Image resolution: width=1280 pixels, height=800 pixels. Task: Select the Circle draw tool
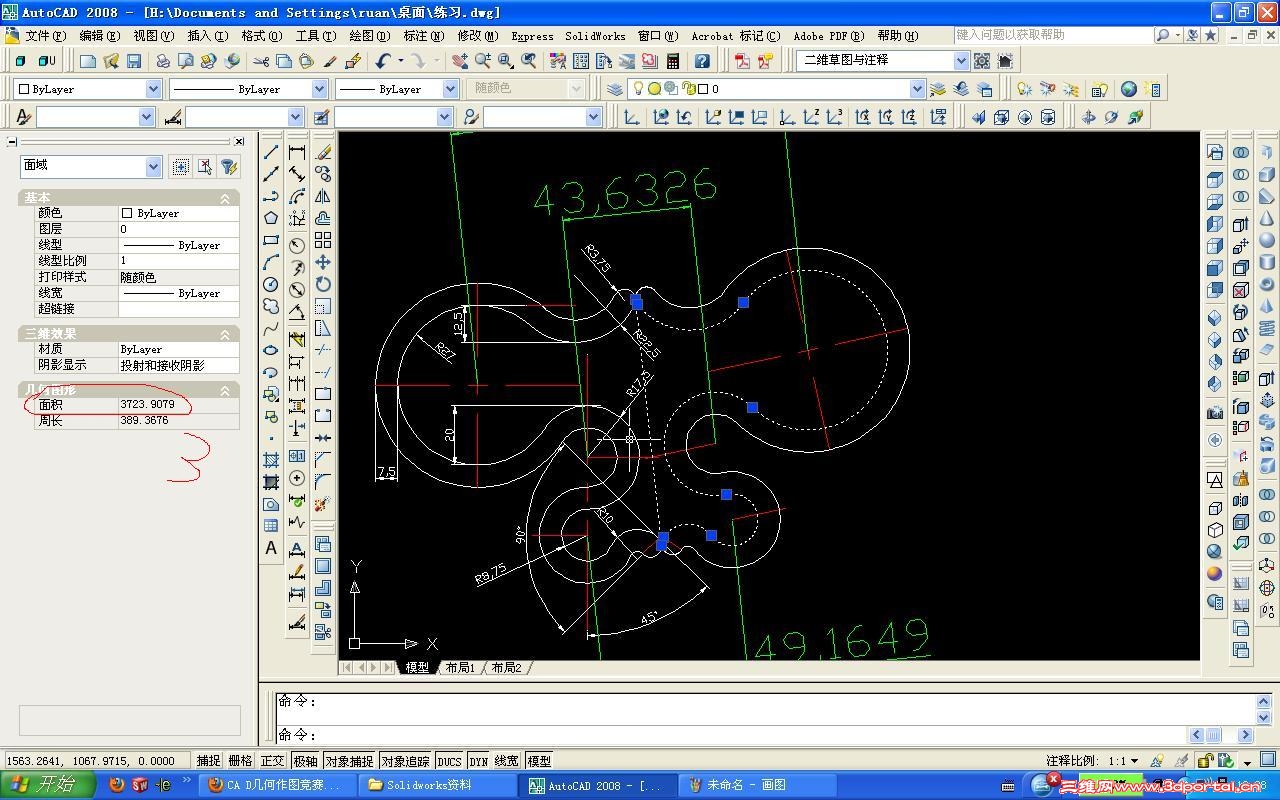coord(271,284)
